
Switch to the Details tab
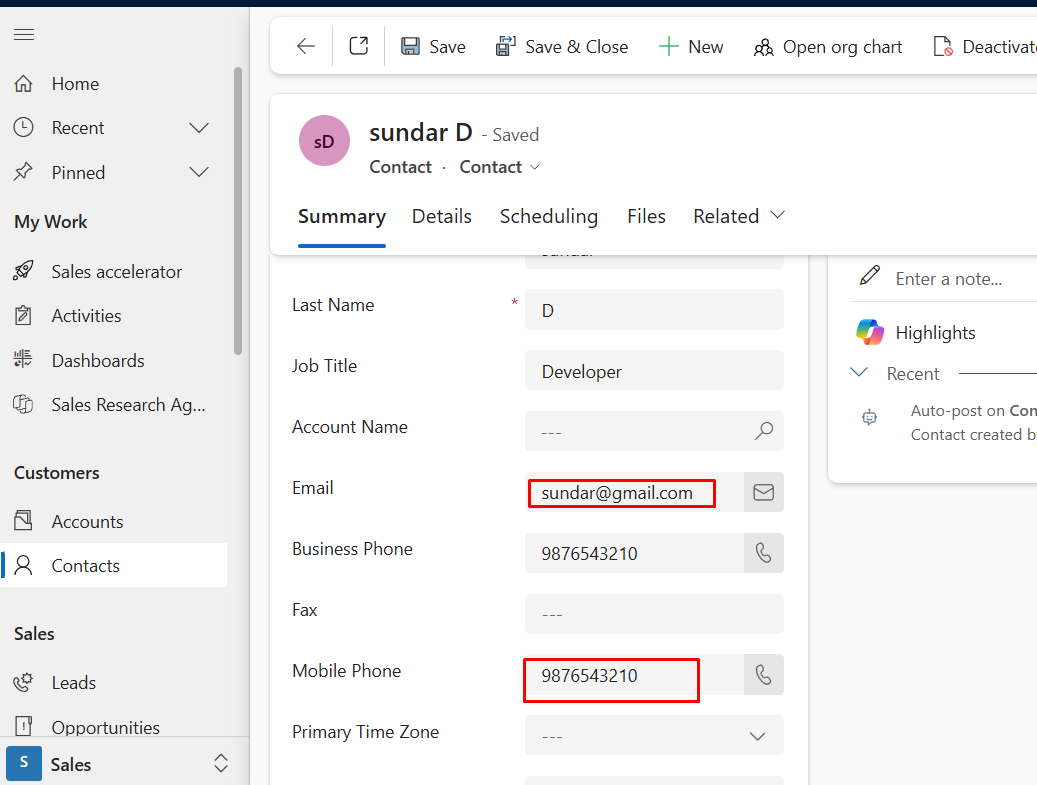click(442, 217)
